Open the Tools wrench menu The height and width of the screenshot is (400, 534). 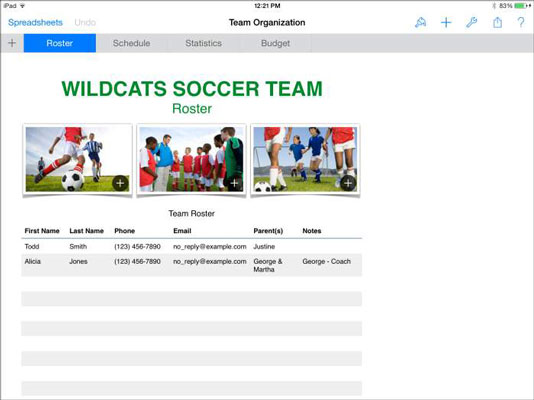(x=471, y=22)
